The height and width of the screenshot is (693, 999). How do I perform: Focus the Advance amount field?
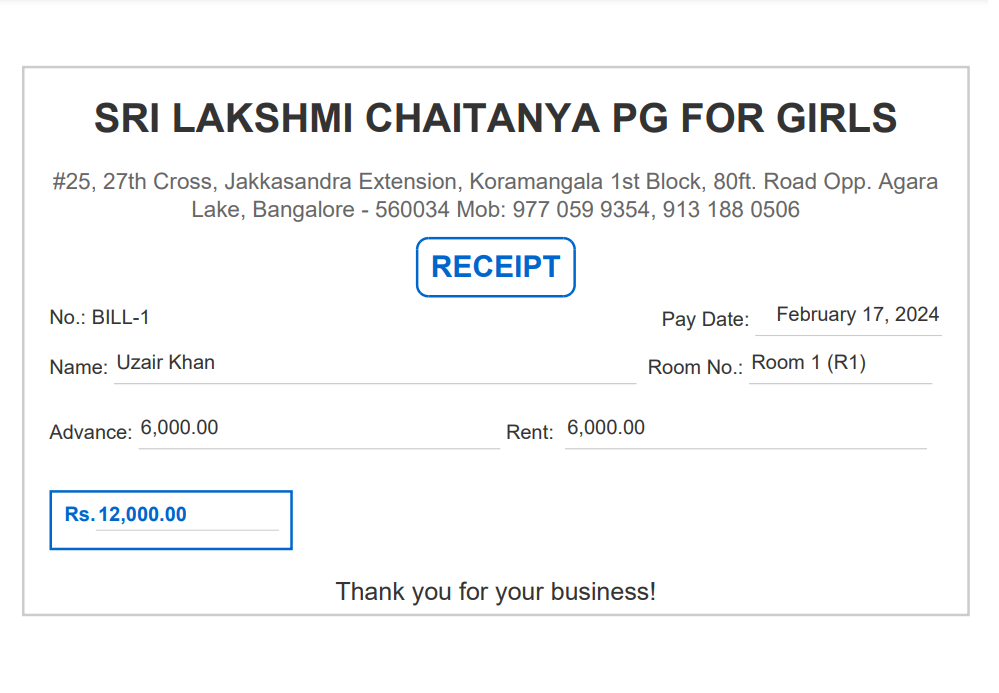[x=318, y=429]
